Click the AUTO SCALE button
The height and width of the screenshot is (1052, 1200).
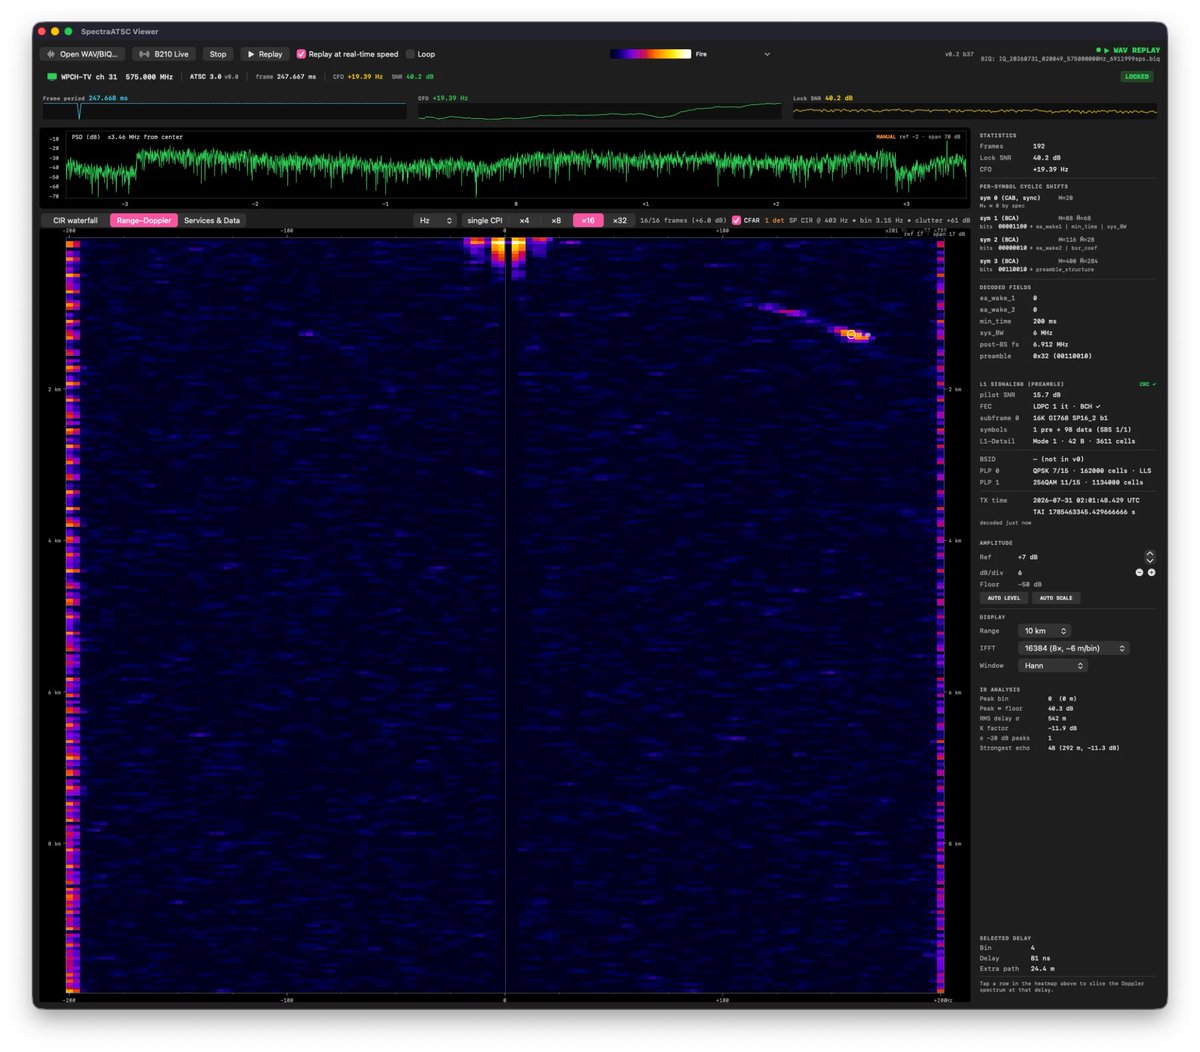(x=1056, y=598)
